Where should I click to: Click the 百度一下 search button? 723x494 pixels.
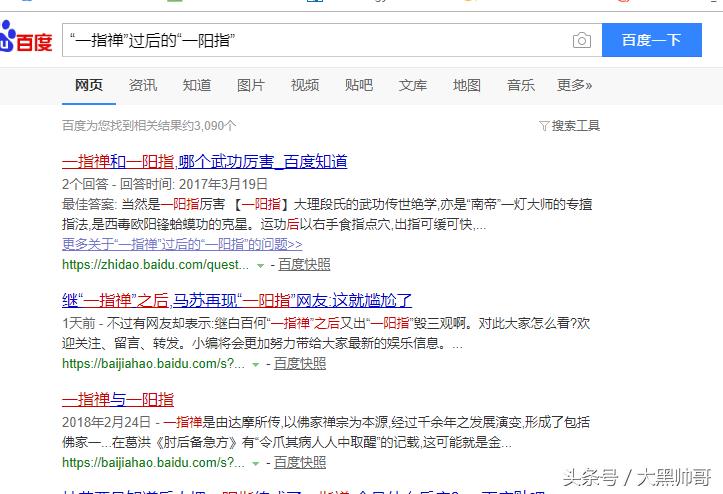click(x=652, y=40)
